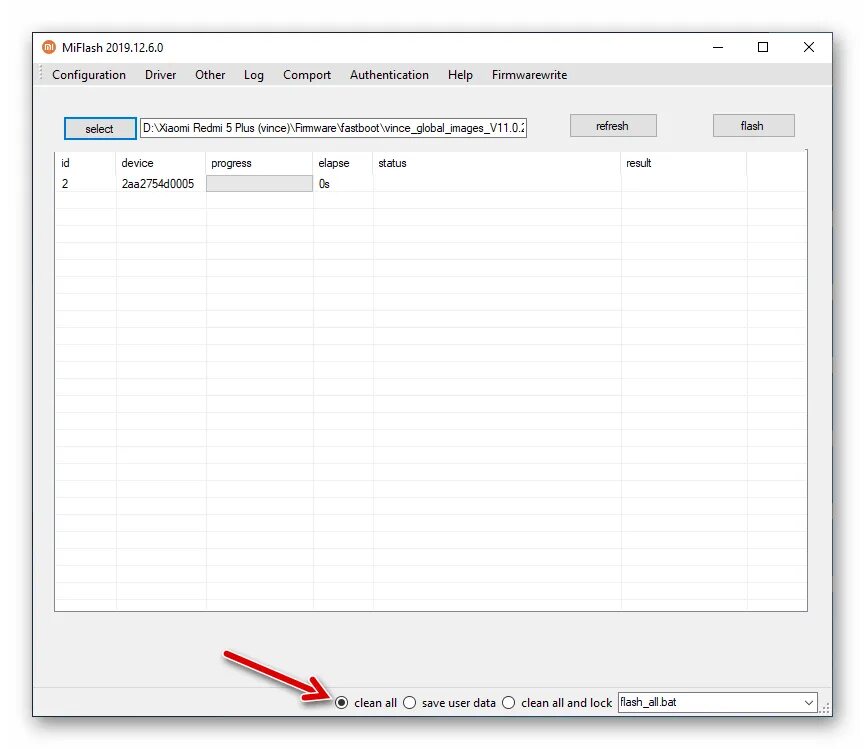Click the device column header
Image resolution: width=865 pixels, height=749 pixels.
pos(161,163)
